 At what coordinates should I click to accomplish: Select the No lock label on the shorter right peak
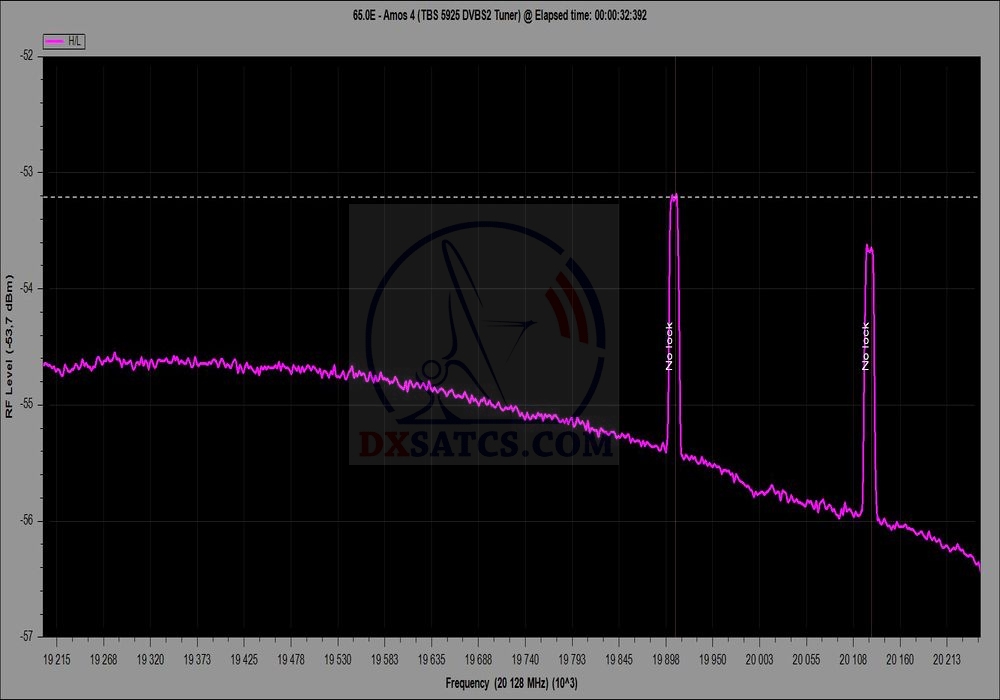(x=866, y=347)
